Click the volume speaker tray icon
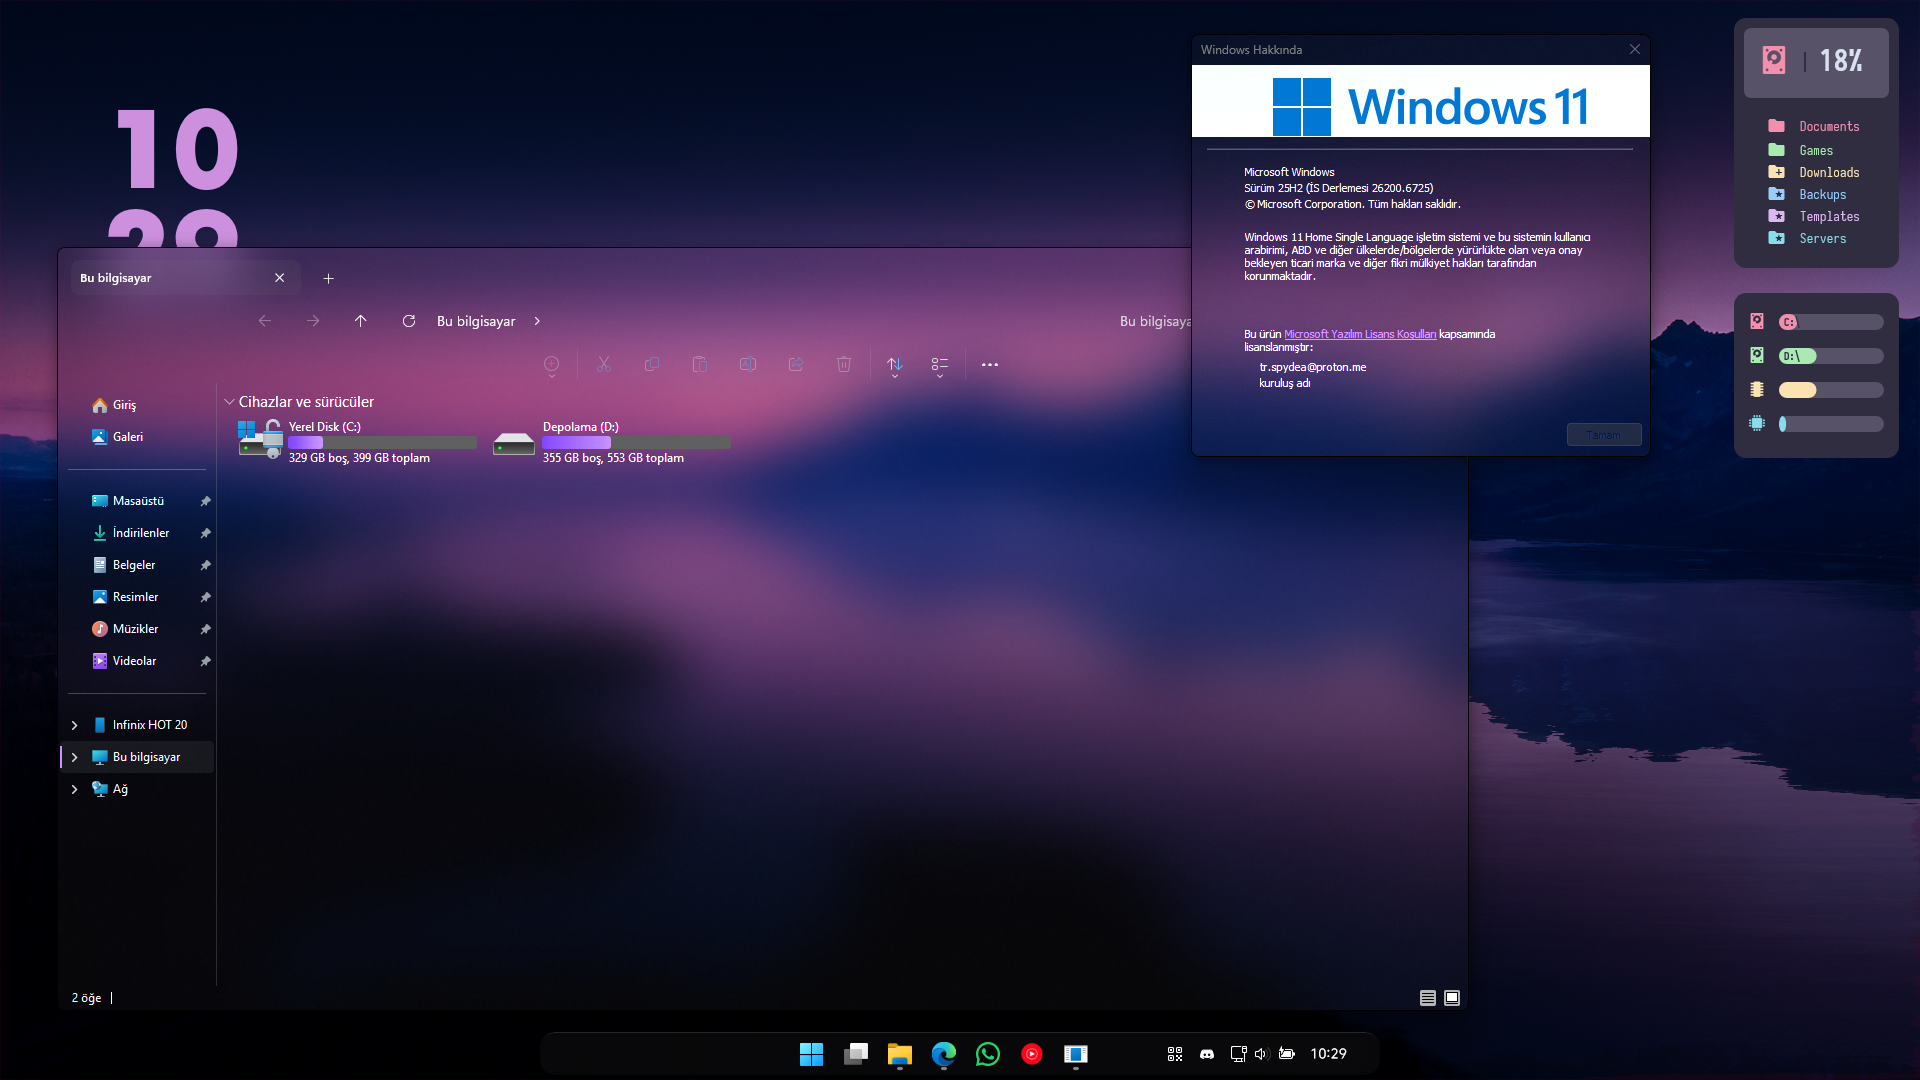Screen dimensions: 1920x1080 pos(1261,1054)
